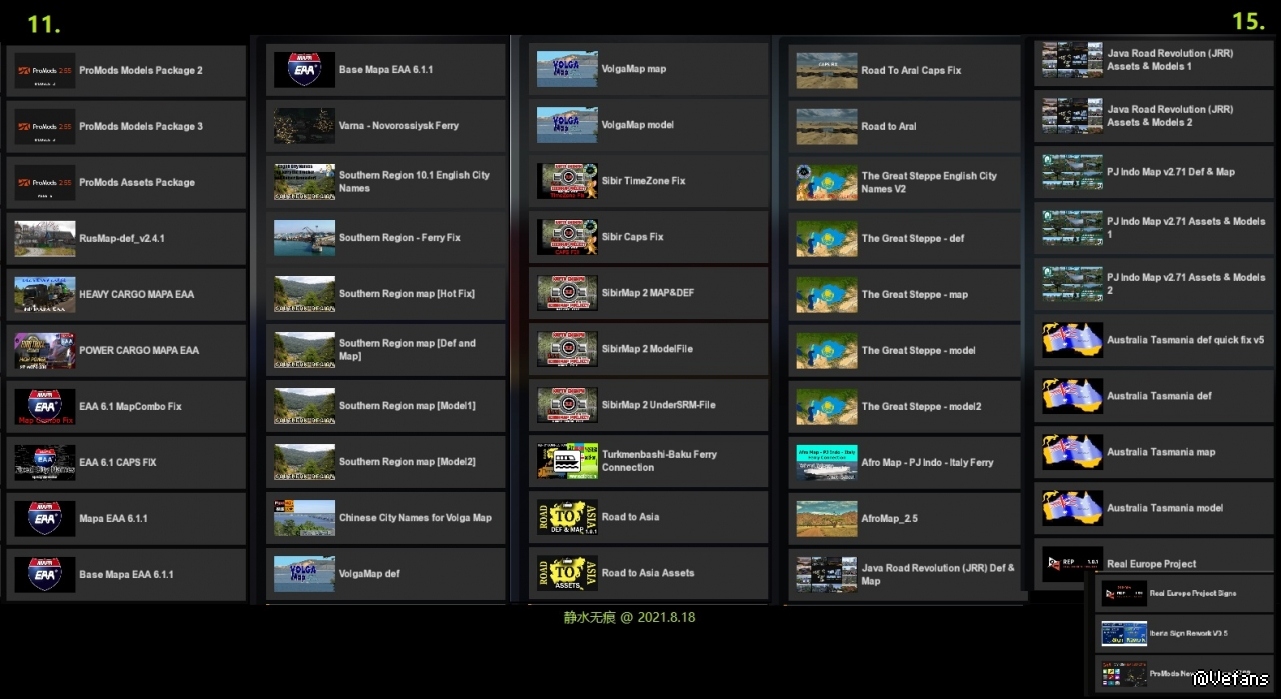Image resolution: width=1281 pixels, height=699 pixels.
Task: Select Java Road Revolution Assets & Models 2
Action: click(x=1154, y=116)
